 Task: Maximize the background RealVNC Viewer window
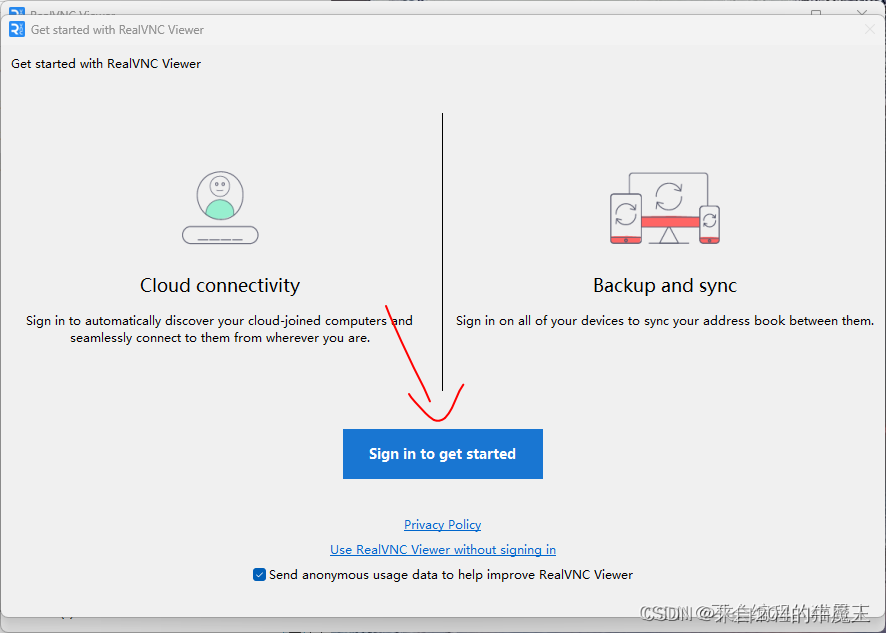tap(816, 12)
